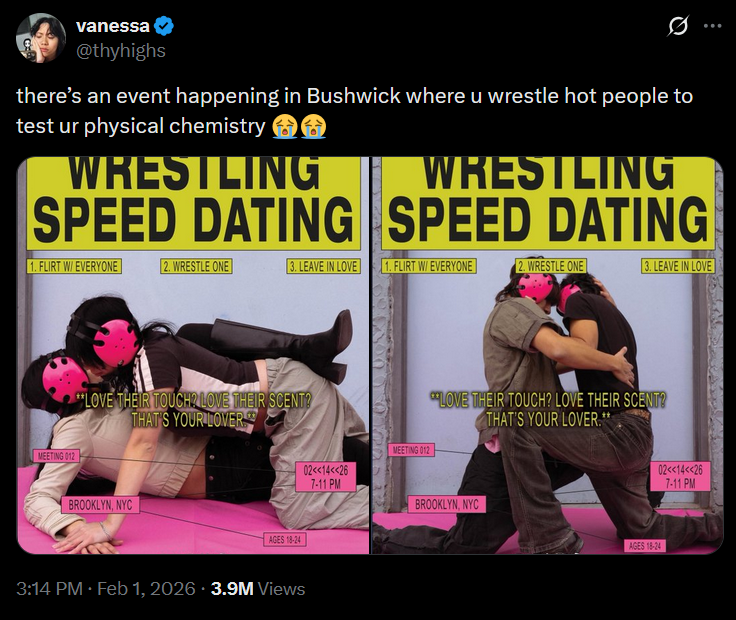Open the Grok explain-post icon
This screenshot has height=620, width=736.
click(x=678, y=26)
